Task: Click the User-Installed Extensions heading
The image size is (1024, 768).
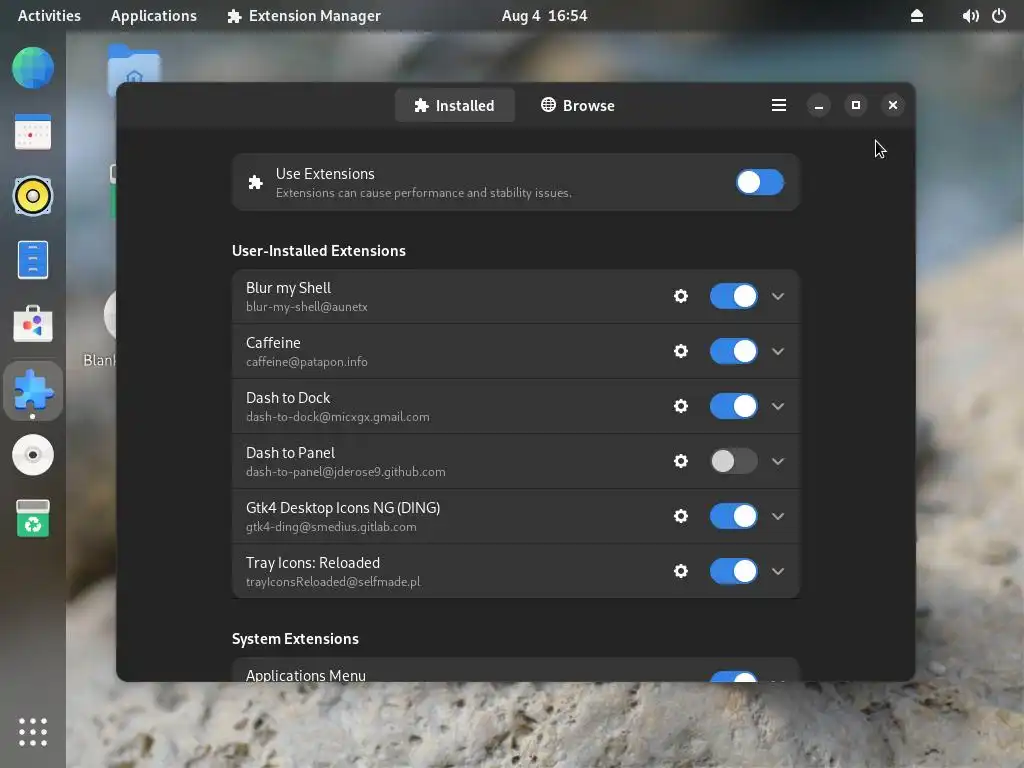Action: pyautogui.click(x=319, y=251)
